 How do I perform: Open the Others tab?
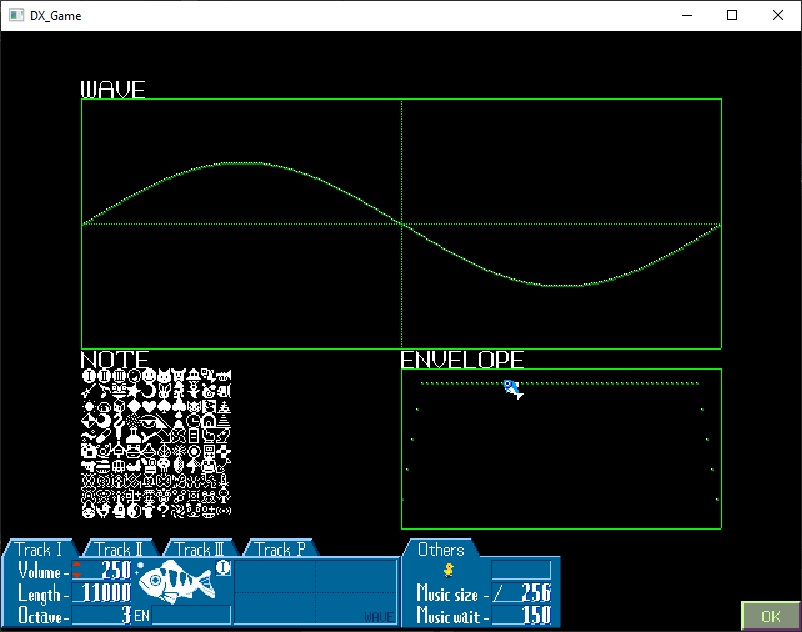tap(441, 549)
